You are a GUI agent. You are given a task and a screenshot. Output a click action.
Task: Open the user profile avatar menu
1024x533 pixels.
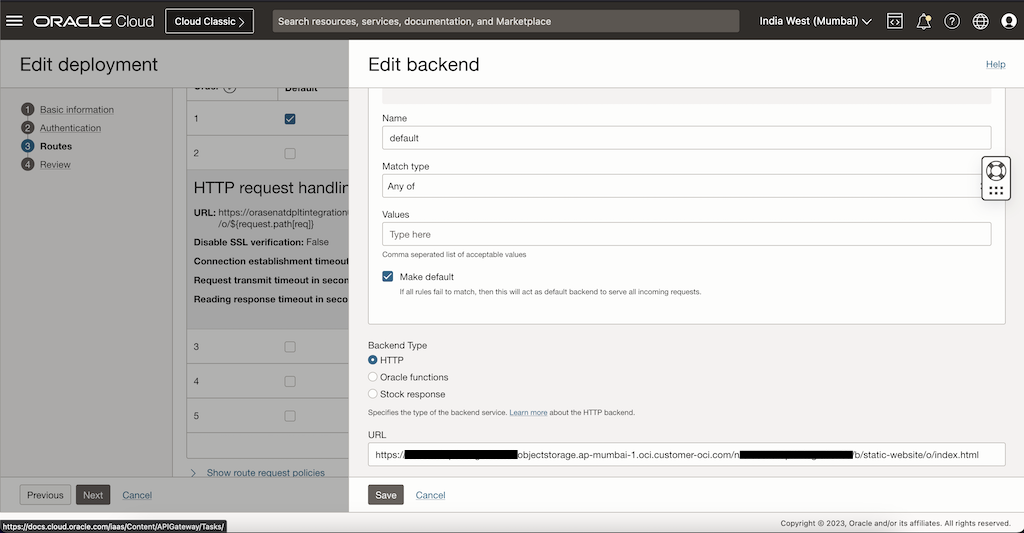(x=1009, y=21)
